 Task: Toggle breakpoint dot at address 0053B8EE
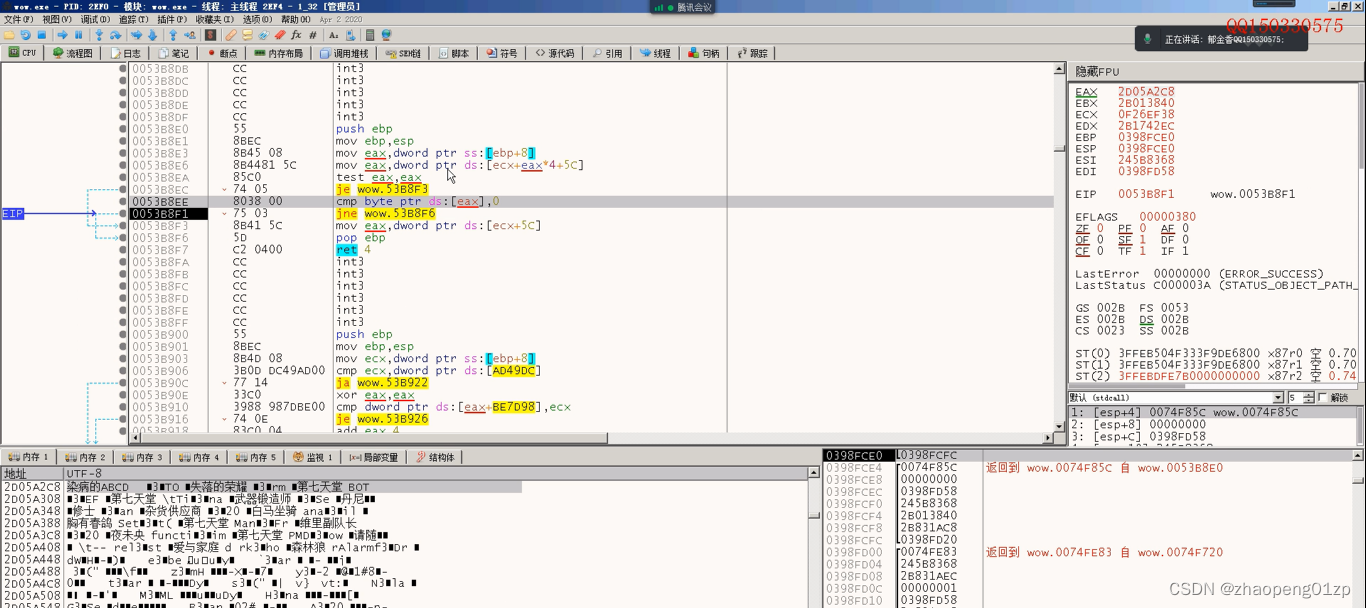(123, 201)
